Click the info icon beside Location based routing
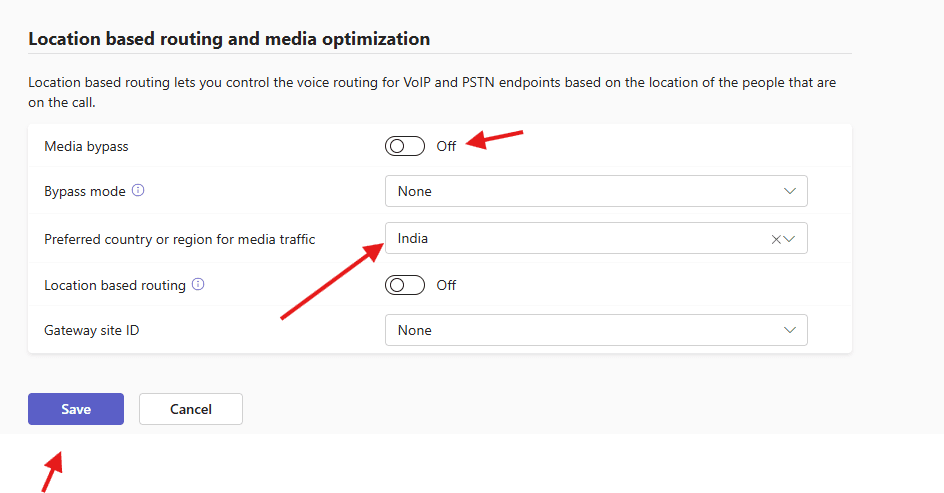This screenshot has width=944, height=493. (x=198, y=284)
